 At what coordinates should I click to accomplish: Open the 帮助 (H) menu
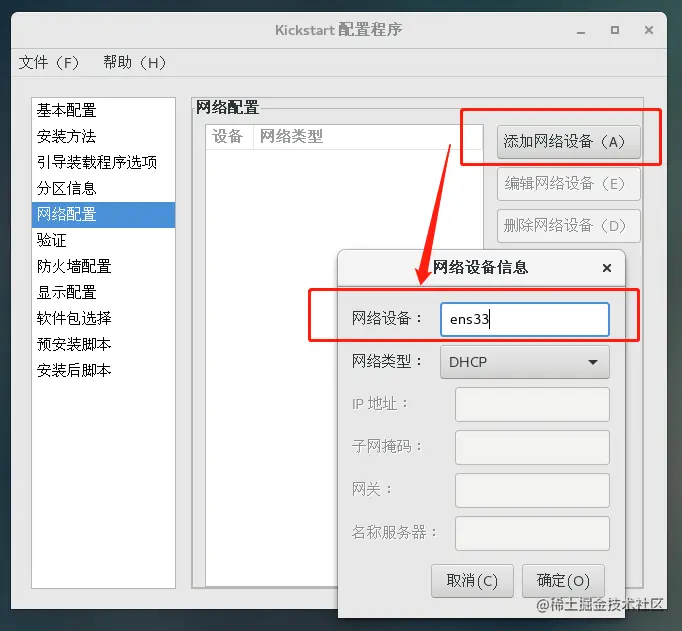(134, 63)
